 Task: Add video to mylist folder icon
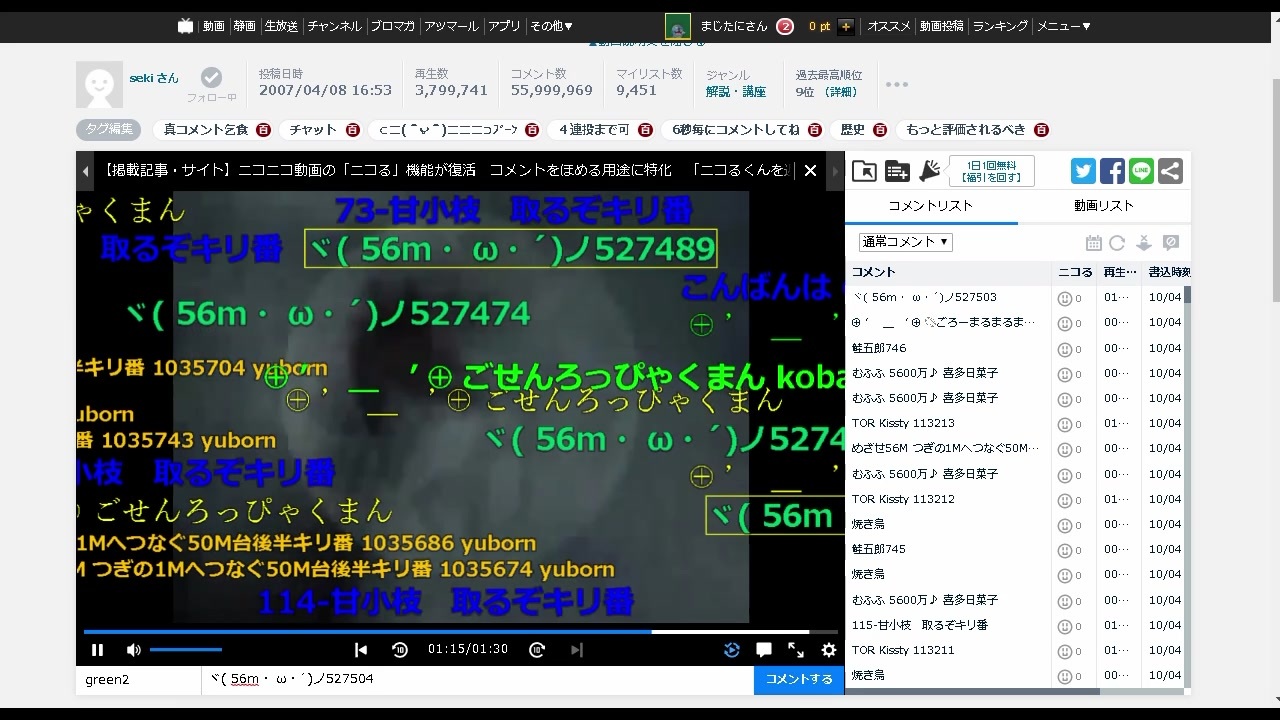(x=897, y=171)
